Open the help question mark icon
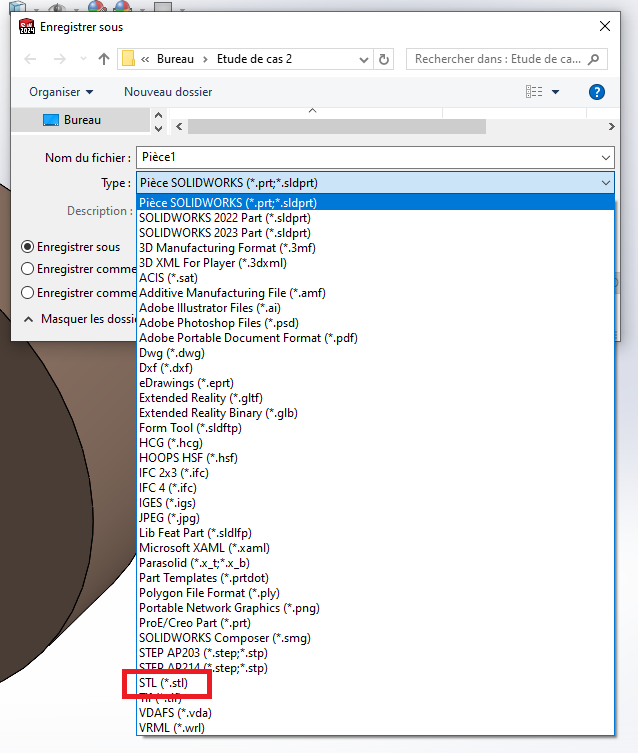This screenshot has height=753, width=638. pyautogui.click(x=597, y=92)
